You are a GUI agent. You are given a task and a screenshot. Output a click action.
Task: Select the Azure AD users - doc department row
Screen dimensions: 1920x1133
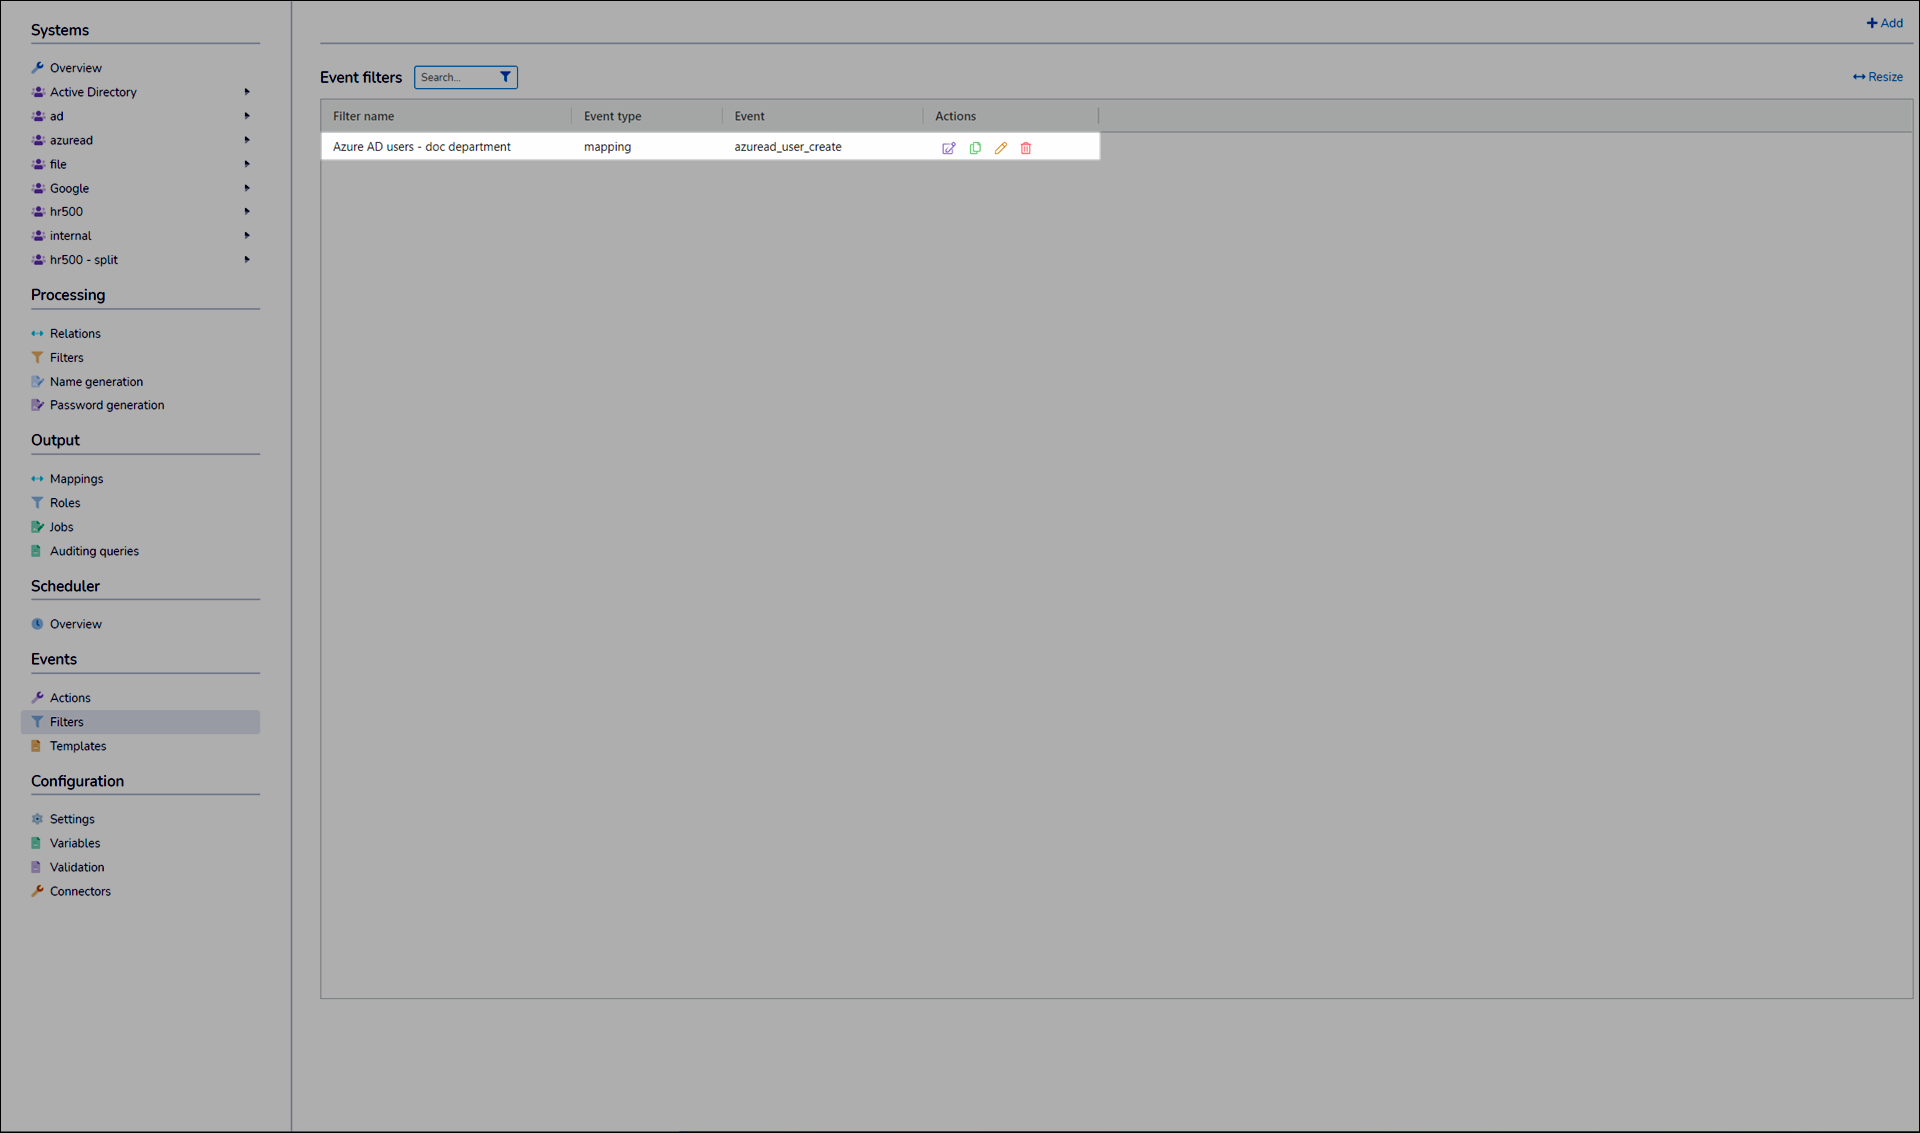[422, 147]
